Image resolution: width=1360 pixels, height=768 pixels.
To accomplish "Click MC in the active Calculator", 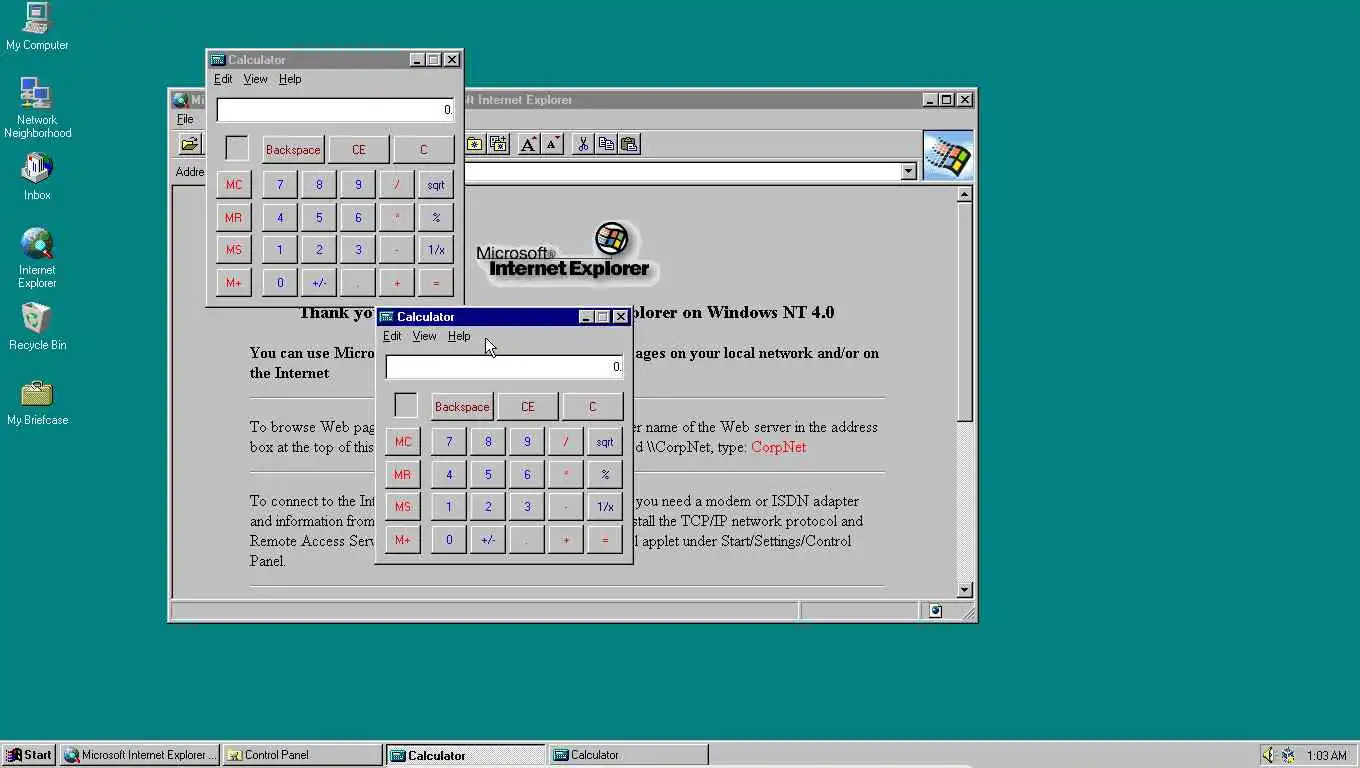I will click(x=403, y=441).
